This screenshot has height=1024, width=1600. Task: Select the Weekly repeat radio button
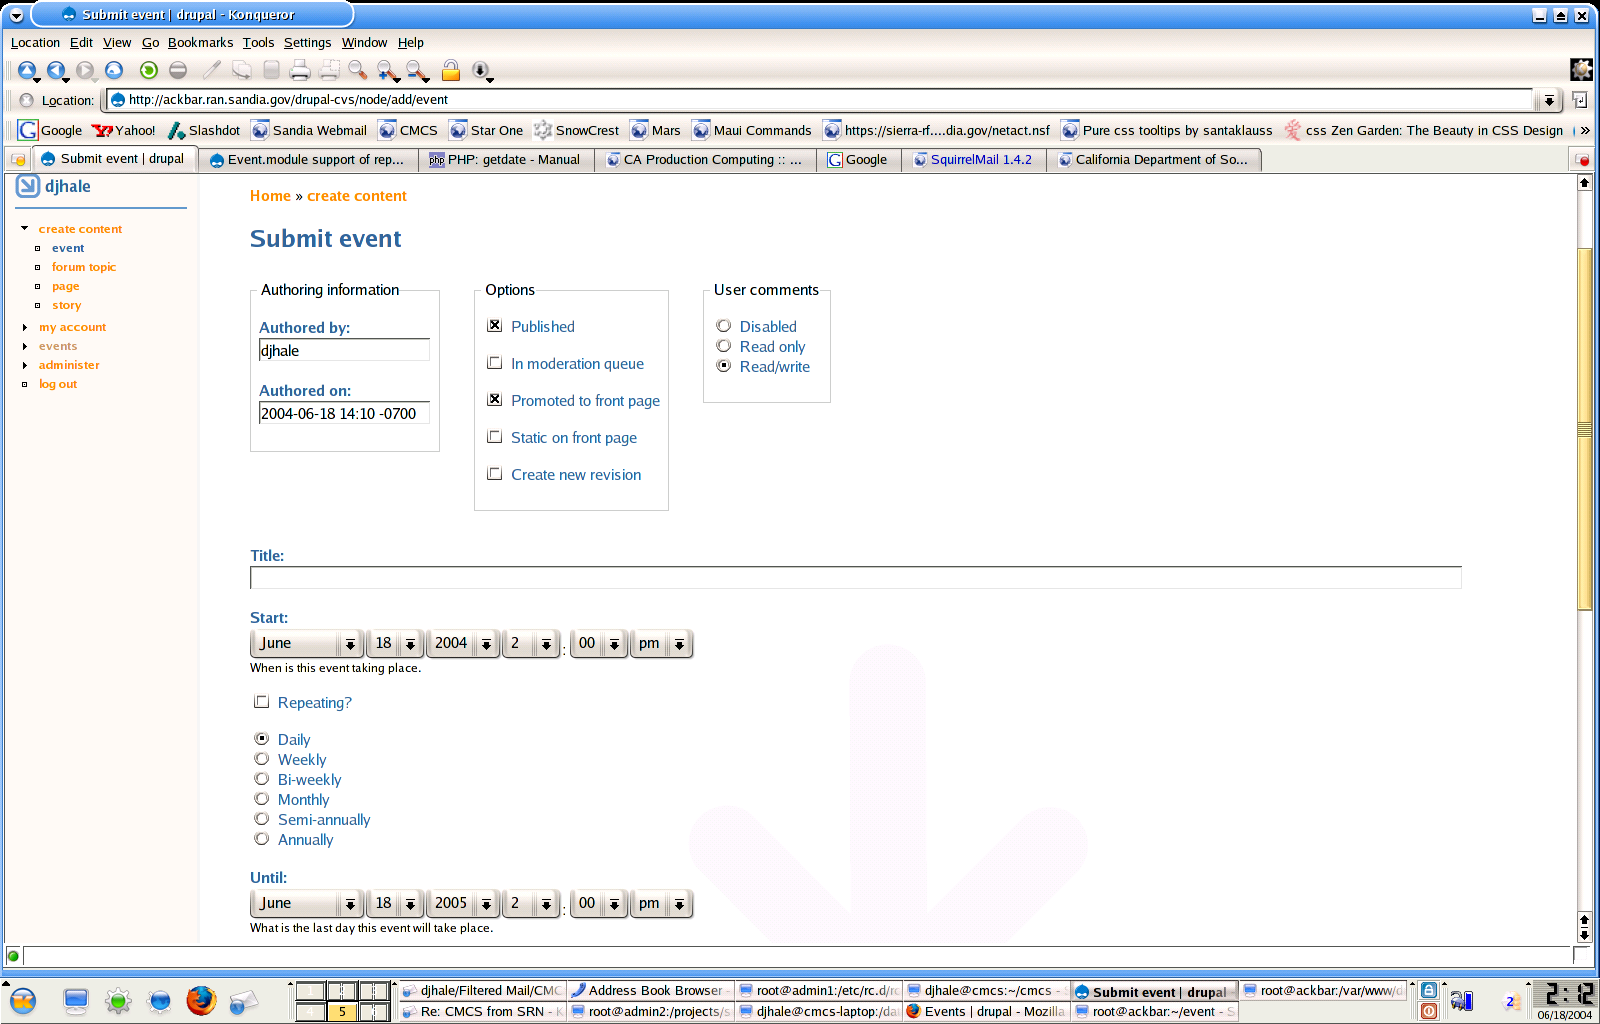tap(262, 759)
